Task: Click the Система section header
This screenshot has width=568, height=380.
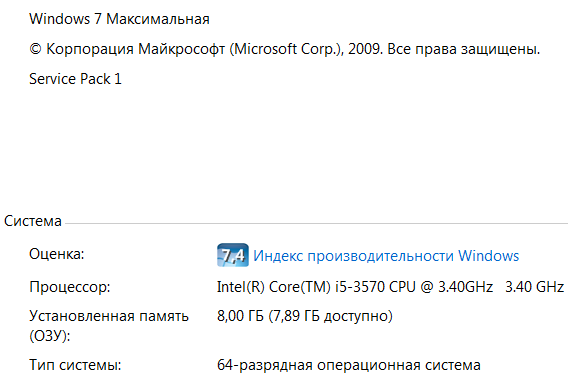Action: (33, 221)
